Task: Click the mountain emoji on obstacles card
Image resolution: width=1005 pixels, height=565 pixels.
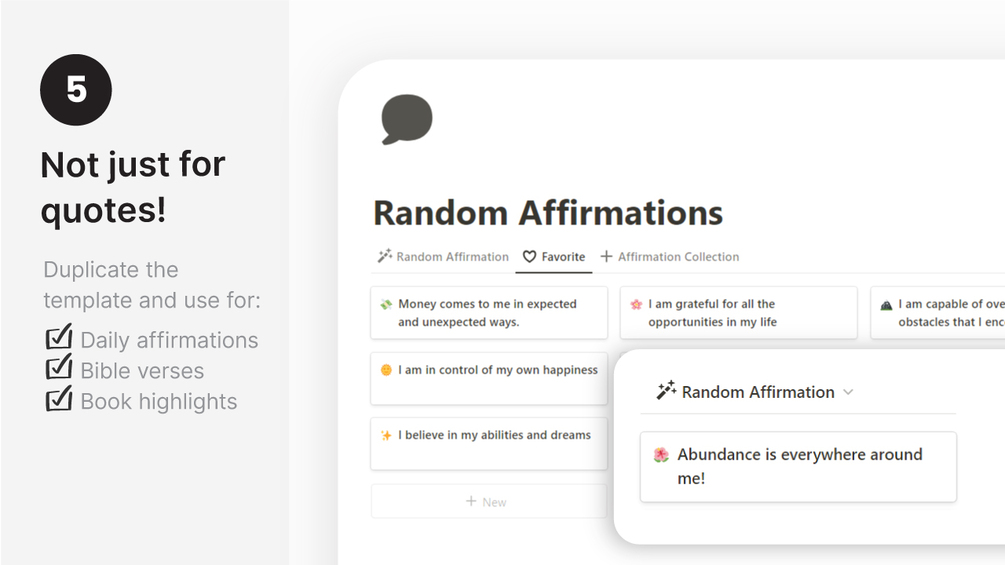Action: [x=886, y=305]
